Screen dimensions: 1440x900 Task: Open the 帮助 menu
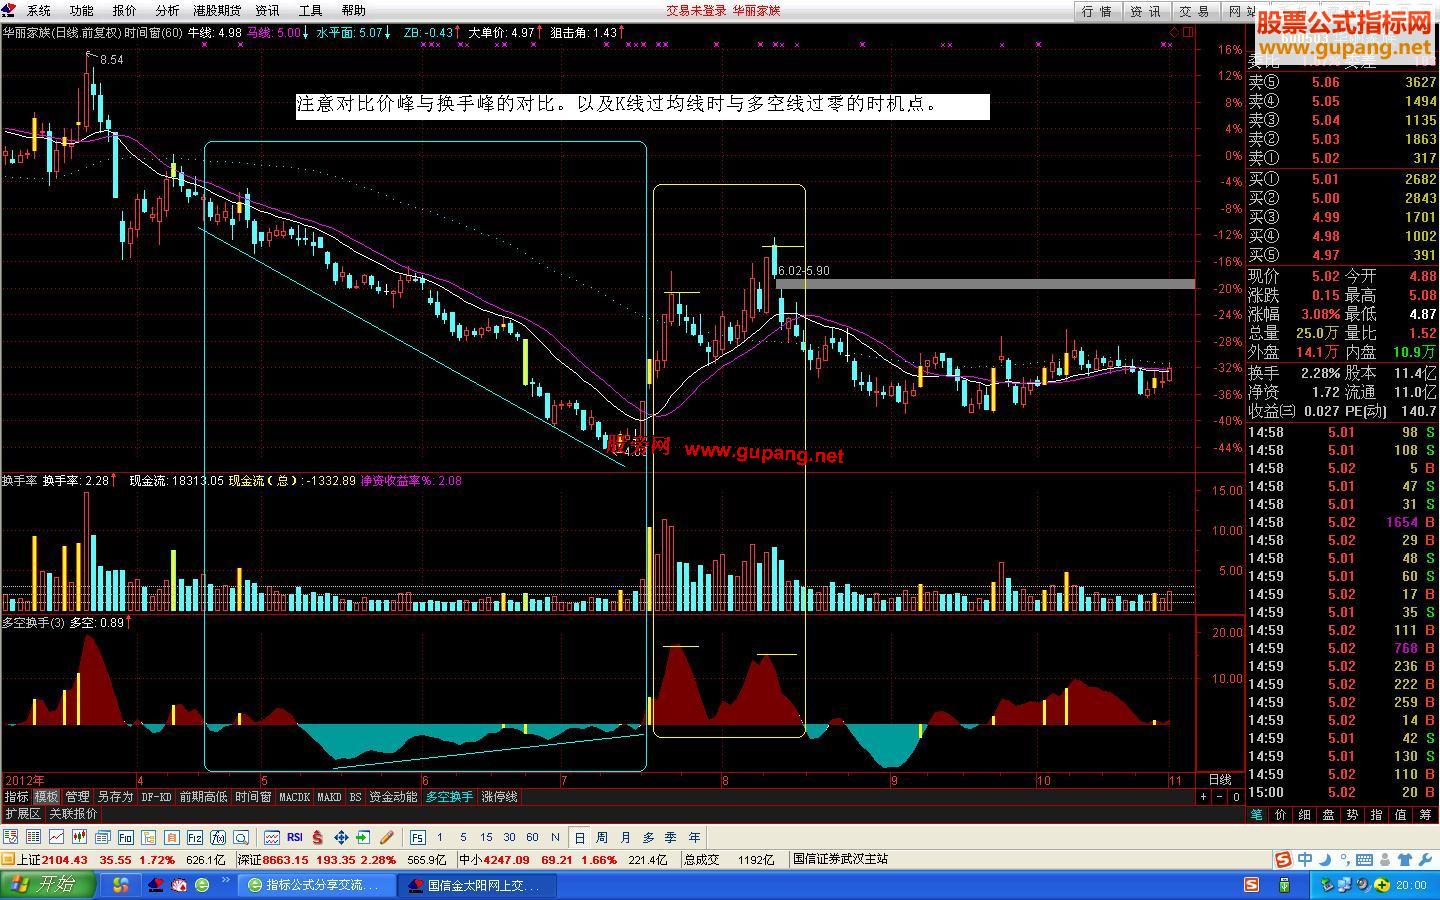click(353, 11)
